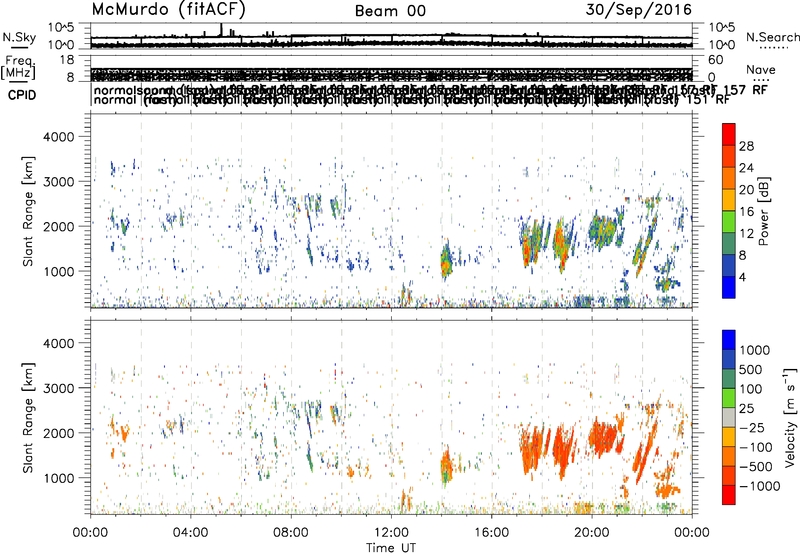Click the '20:00' time axis label
The height and width of the screenshot is (554, 800).
coord(592,533)
